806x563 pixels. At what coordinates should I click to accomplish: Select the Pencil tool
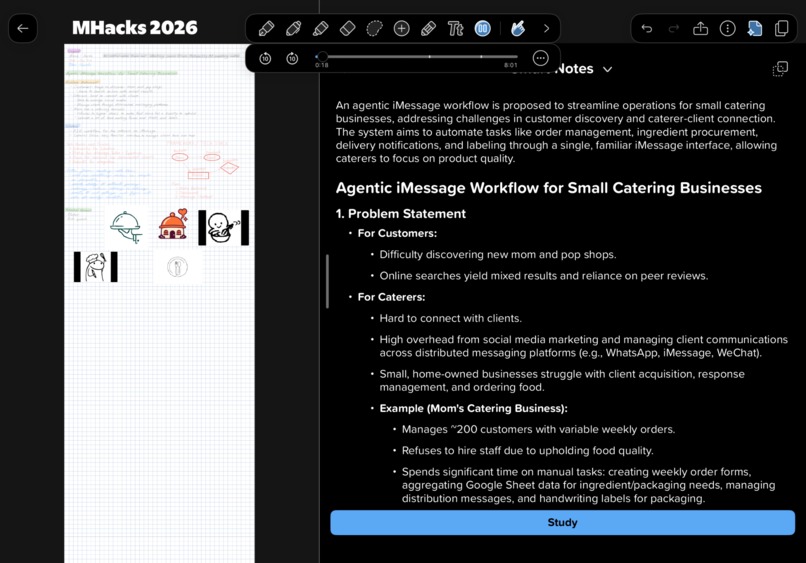point(428,28)
